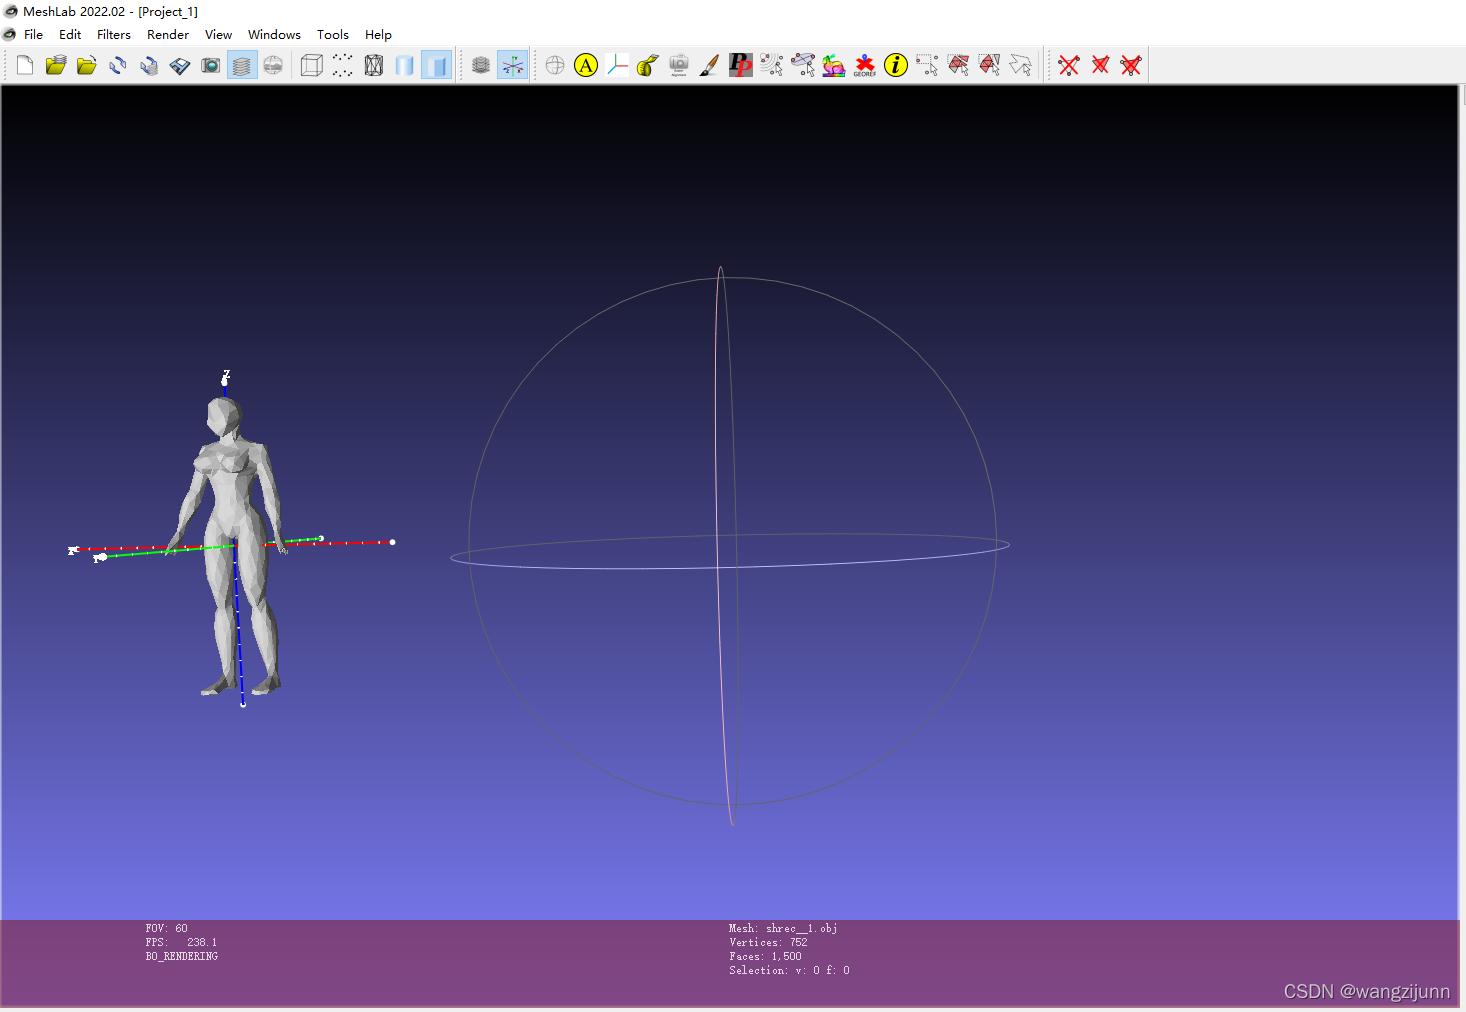Image resolution: width=1466 pixels, height=1012 pixels.
Task: Click the trackball sphere toolbar icon
Action: 555,65
